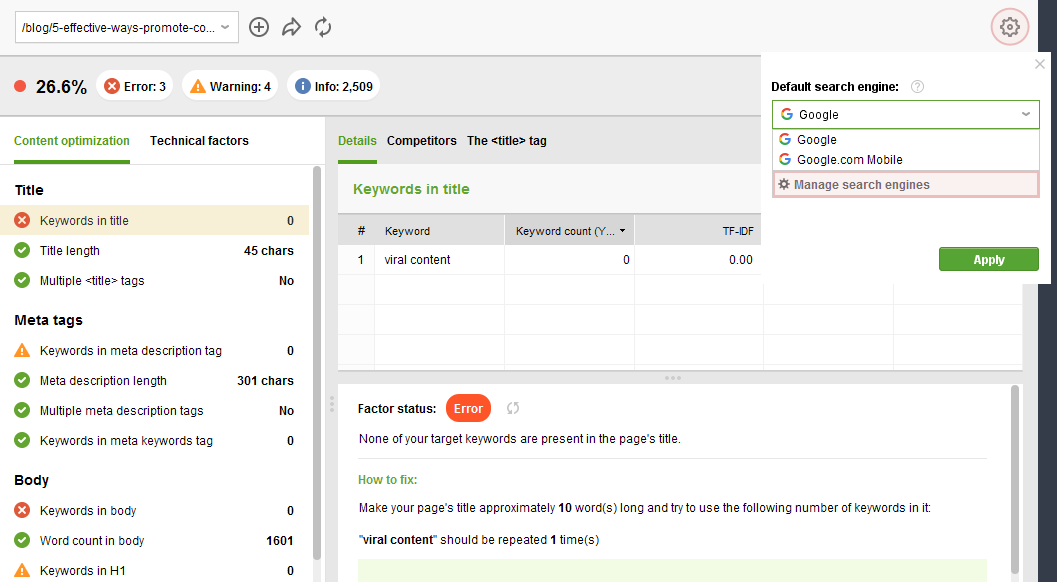Open Keyword count column sort arrow

(x=622, y=231)
